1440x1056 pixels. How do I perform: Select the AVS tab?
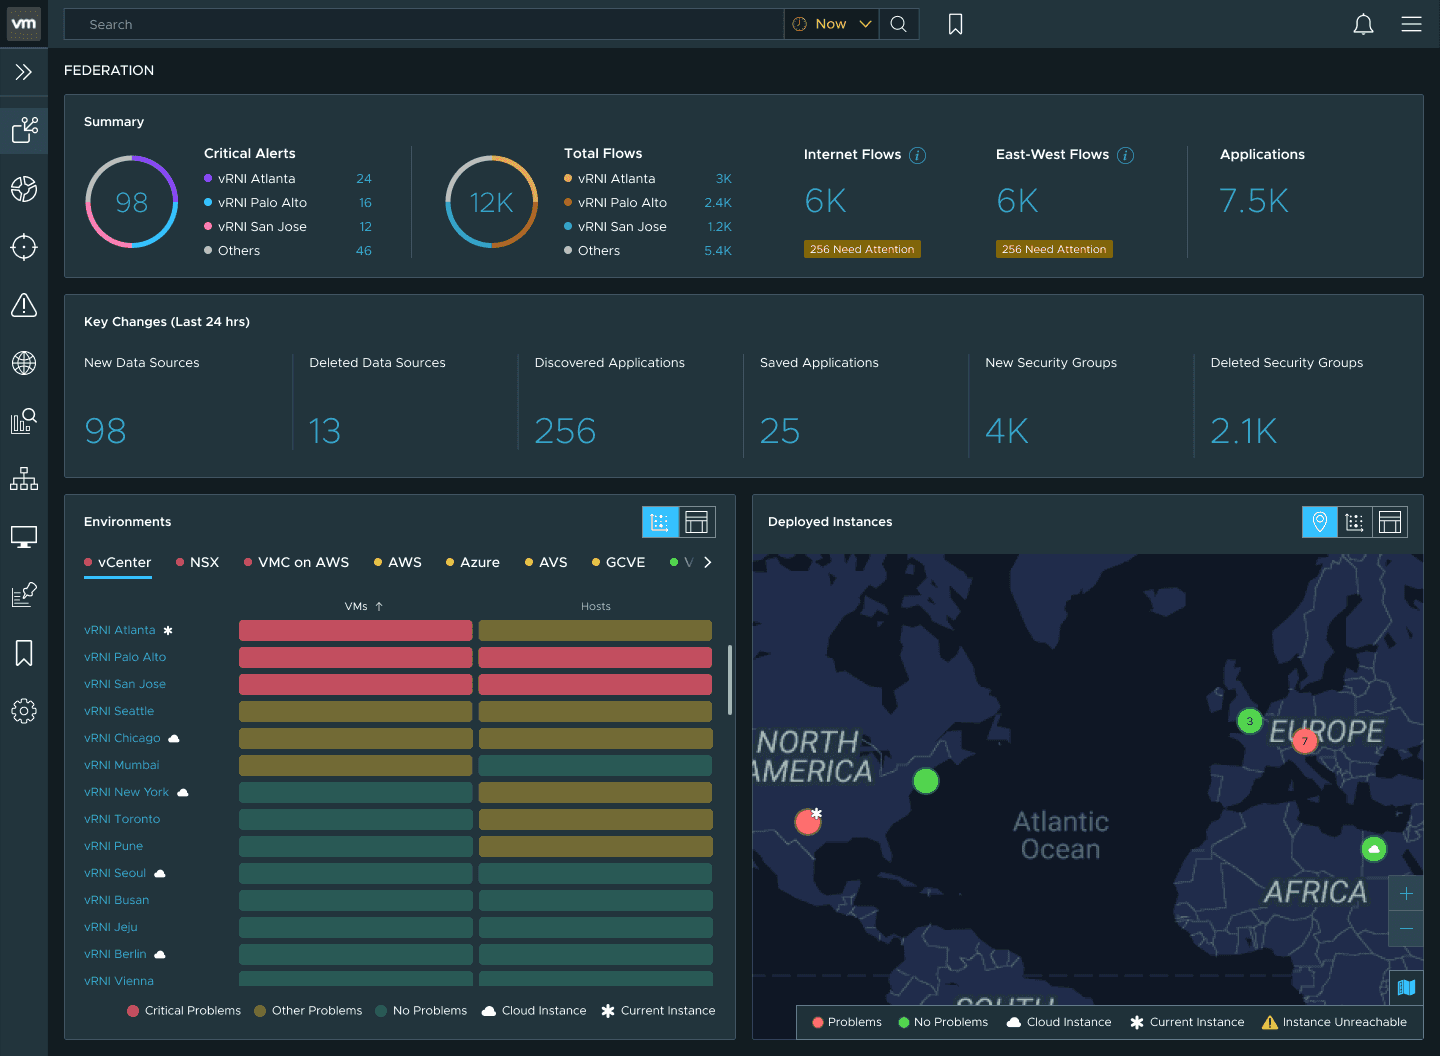546,563
